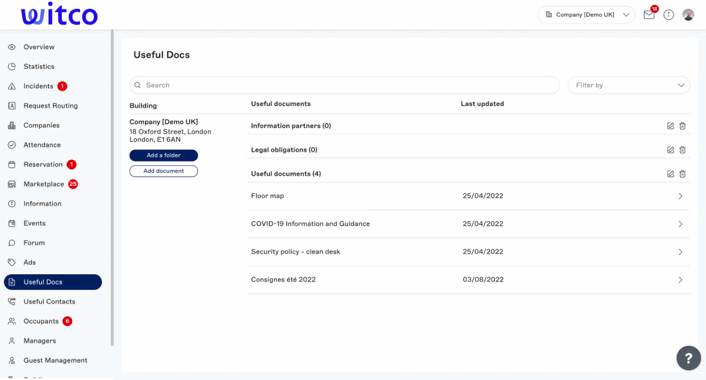Click the Overview eye icon

12,47
